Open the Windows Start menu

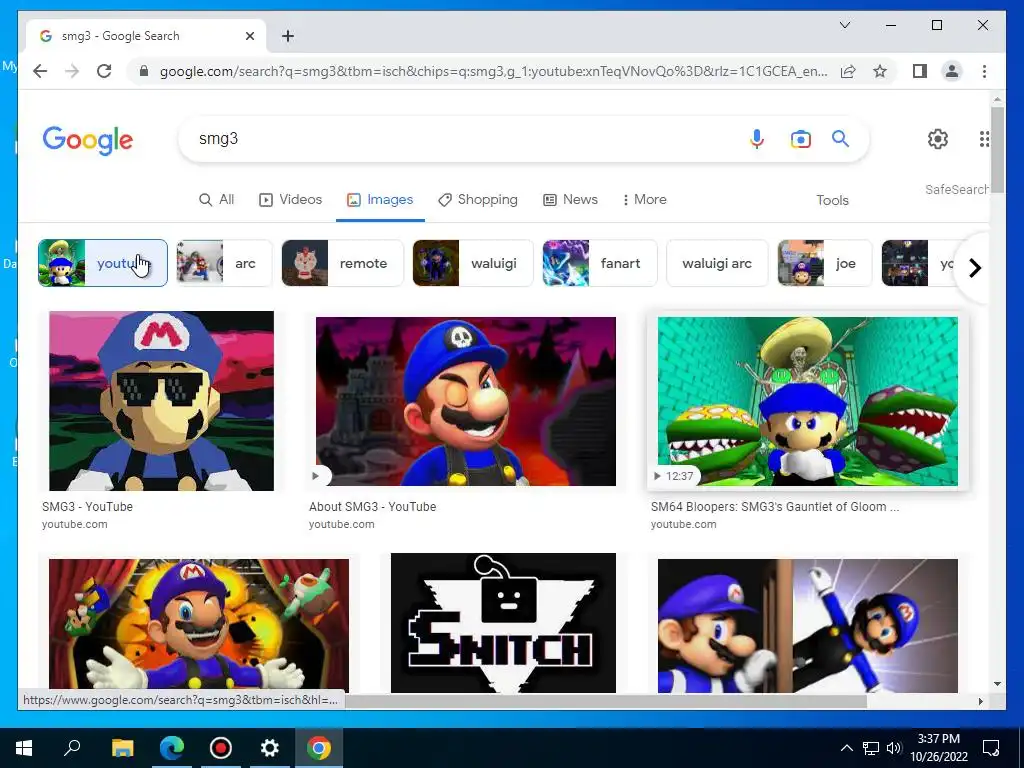click(24, 748)
